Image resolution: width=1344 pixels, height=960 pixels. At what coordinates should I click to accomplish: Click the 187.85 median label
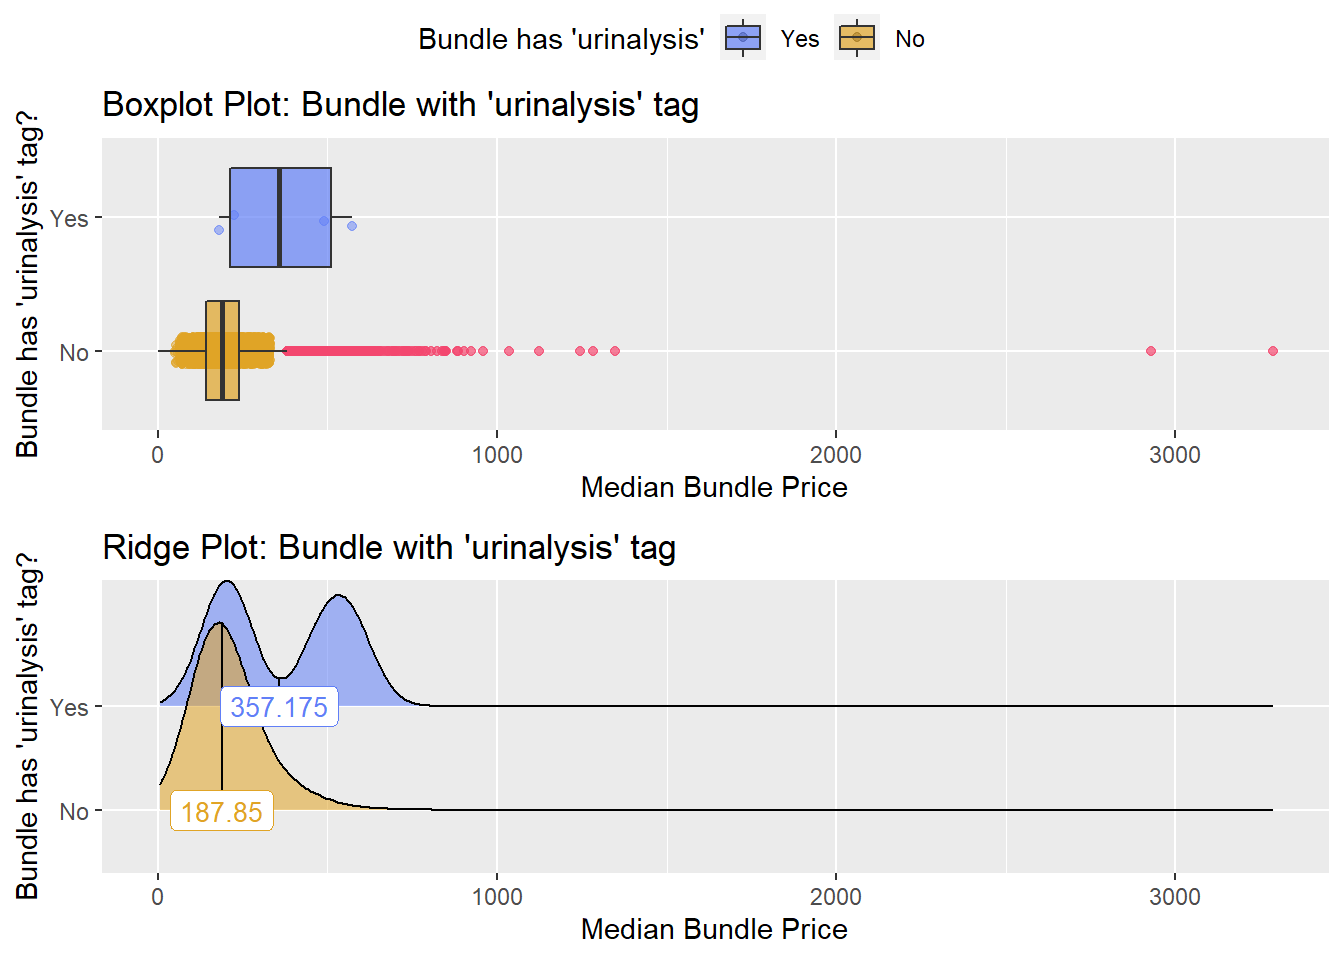222,811
